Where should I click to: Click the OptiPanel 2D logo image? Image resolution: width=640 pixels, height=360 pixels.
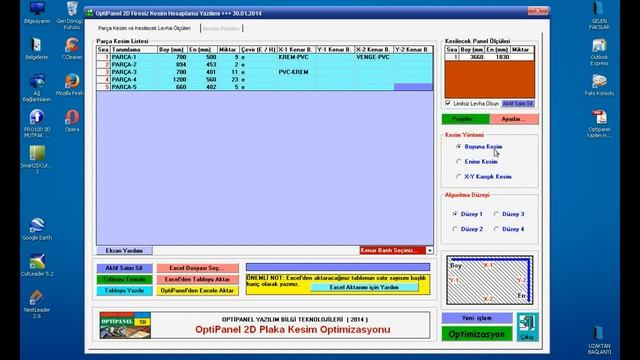(125, 325)
